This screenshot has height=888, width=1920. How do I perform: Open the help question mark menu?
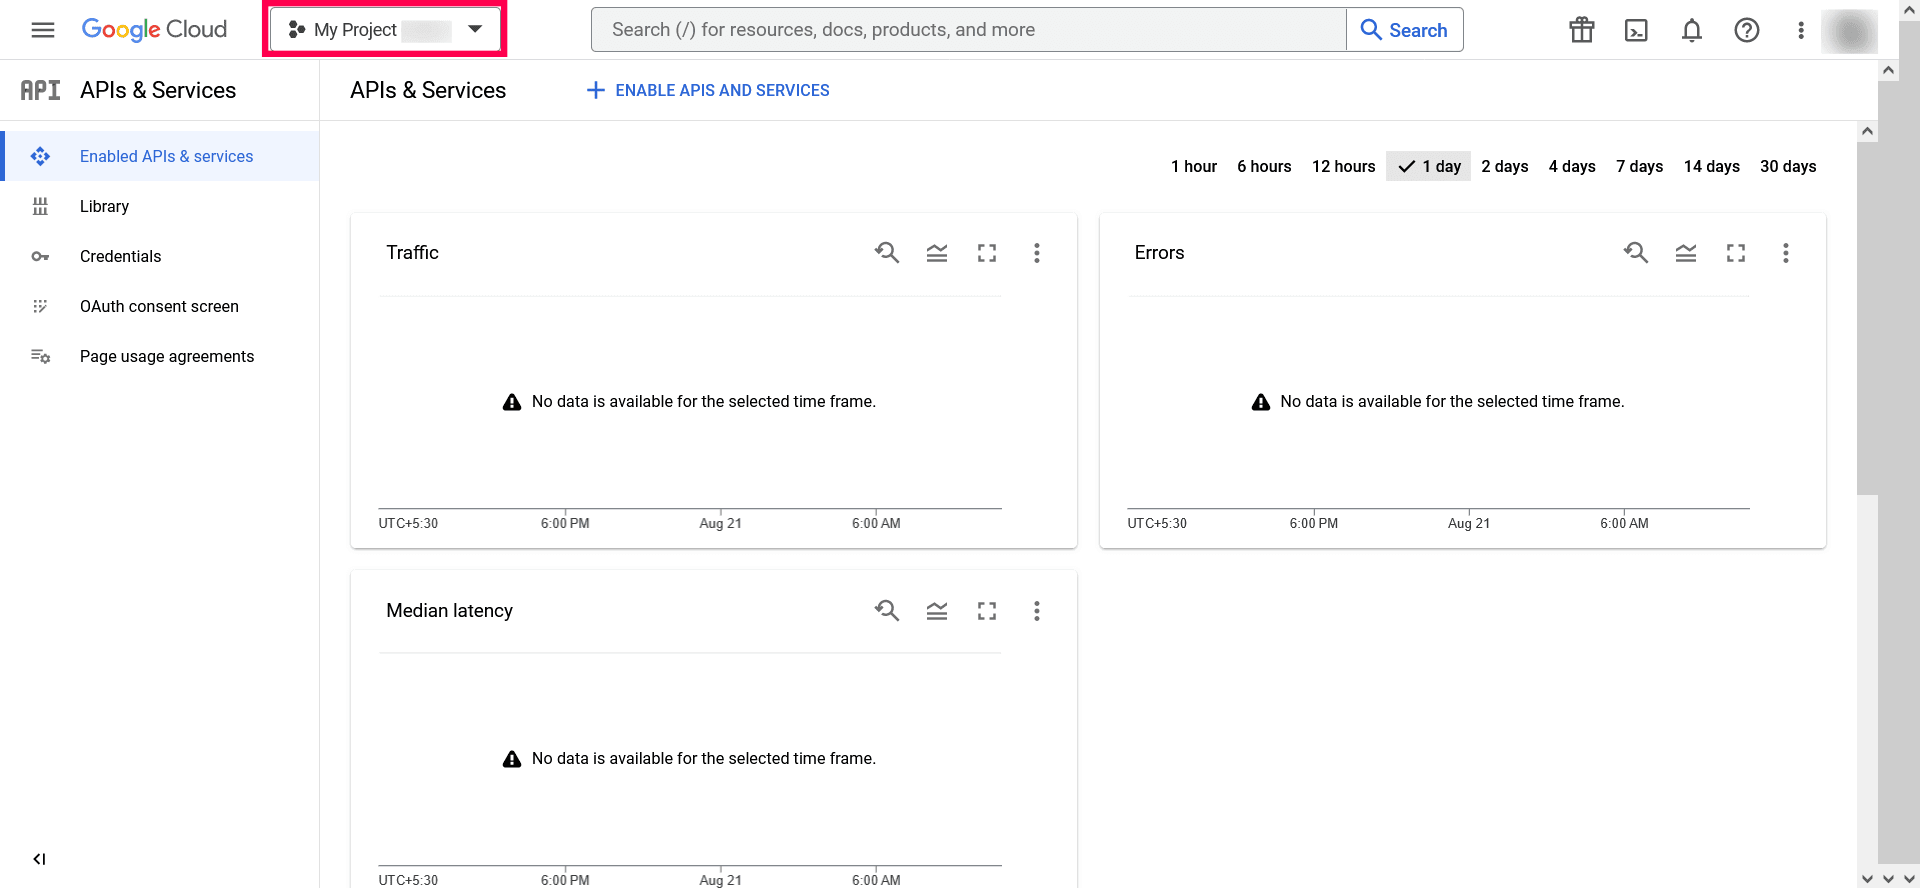(x=1746, y=30)
